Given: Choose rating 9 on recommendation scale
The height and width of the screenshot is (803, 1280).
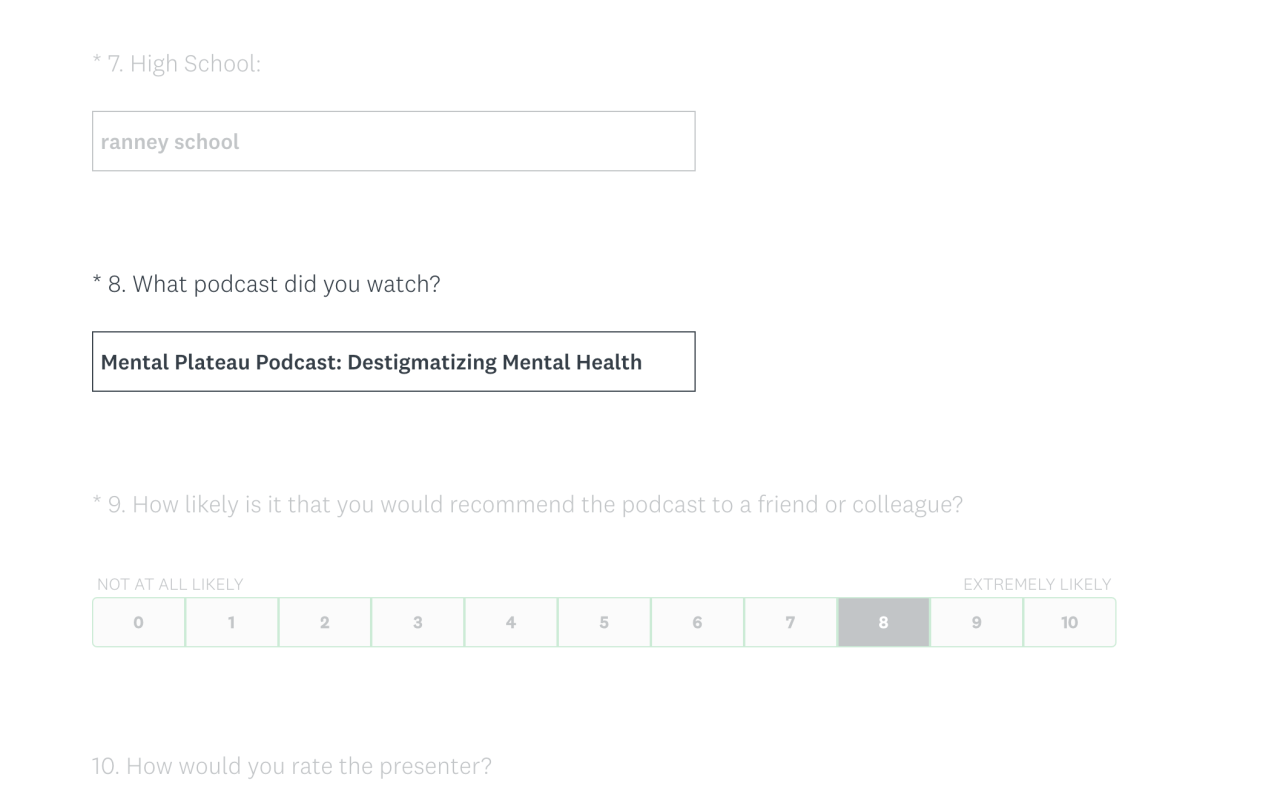Looking at the screenshot, I should (976, 622).
